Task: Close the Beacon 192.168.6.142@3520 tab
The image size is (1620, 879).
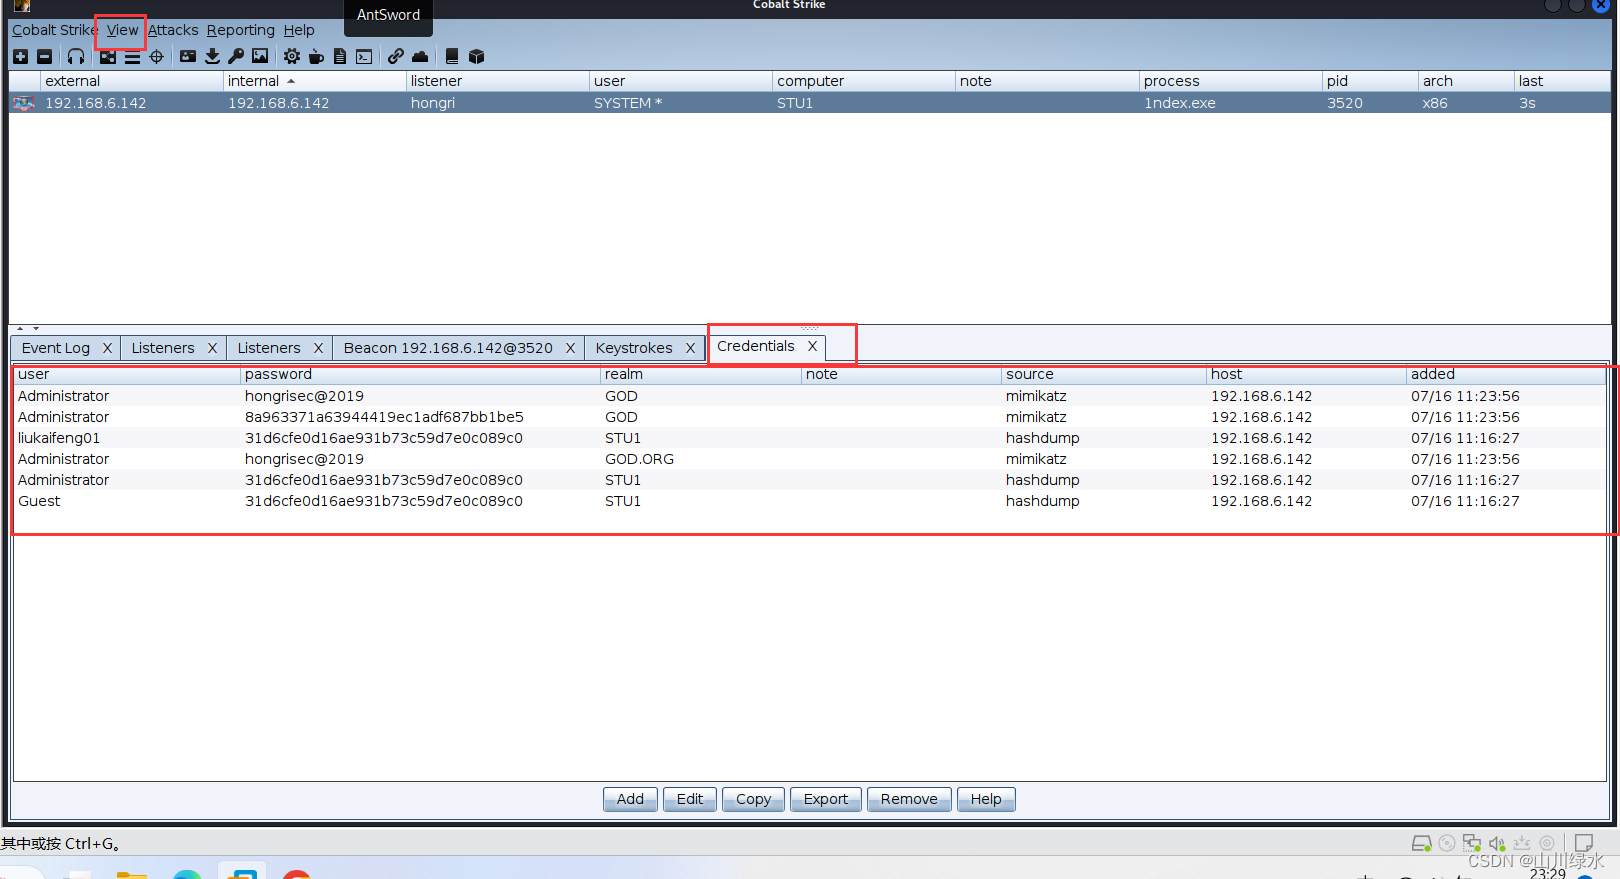Action: click(570, 348)
